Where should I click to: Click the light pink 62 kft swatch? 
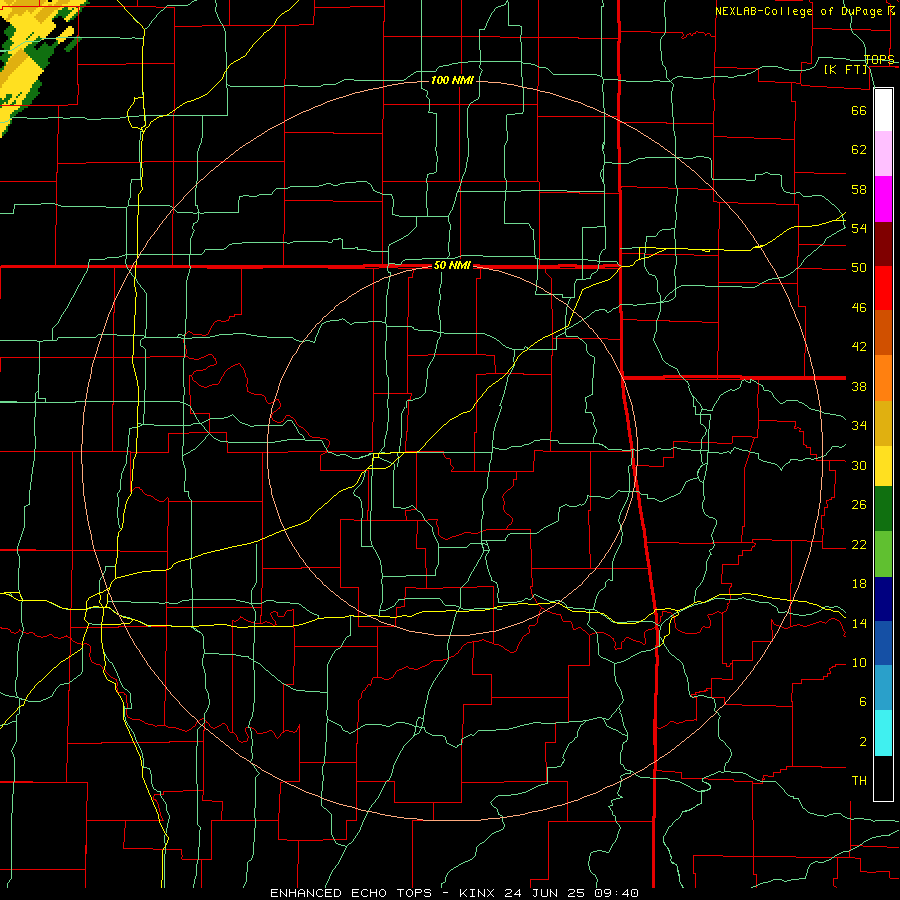883,153
